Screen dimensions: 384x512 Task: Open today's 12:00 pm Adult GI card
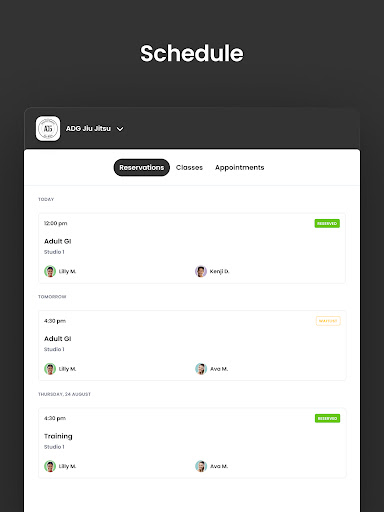pos(192,248)
